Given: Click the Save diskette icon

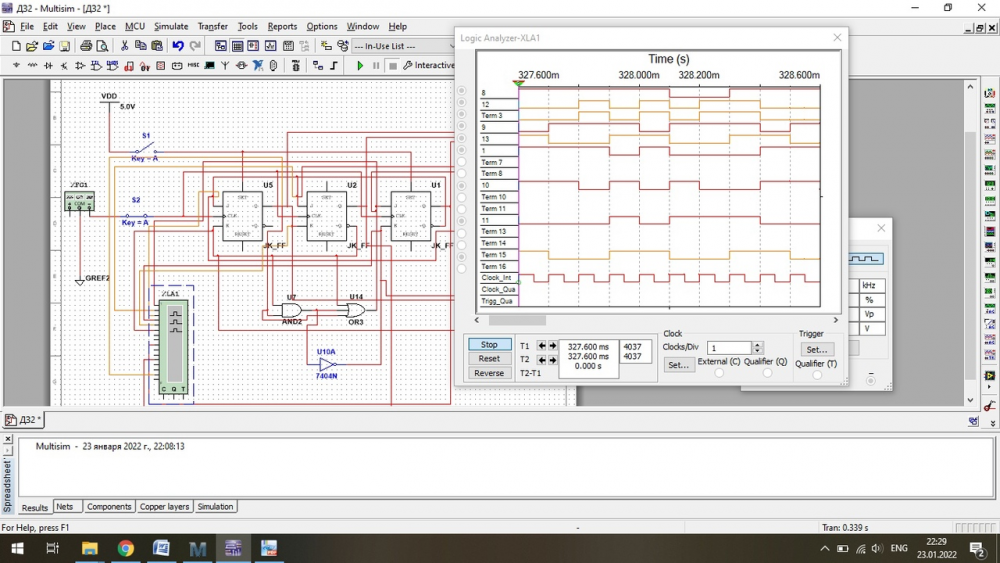Looking at the screenshot, I should (65, 46).
